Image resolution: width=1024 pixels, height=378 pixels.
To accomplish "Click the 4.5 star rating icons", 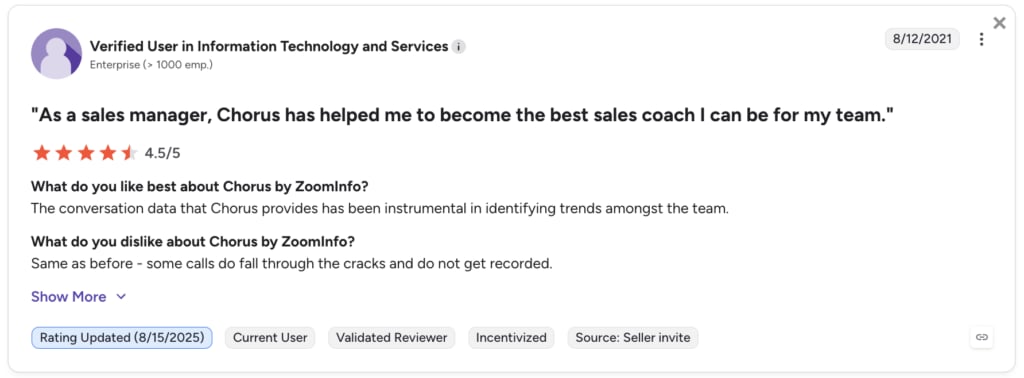I will (85, 153).
